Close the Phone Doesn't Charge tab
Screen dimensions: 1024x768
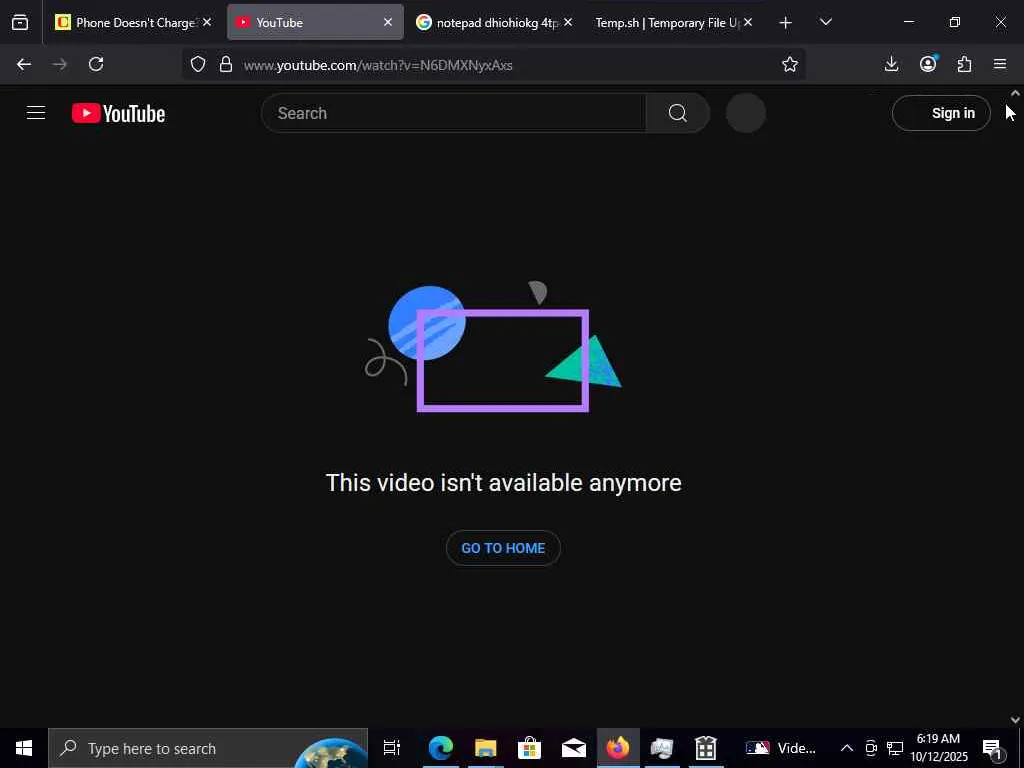click(207, 22)
